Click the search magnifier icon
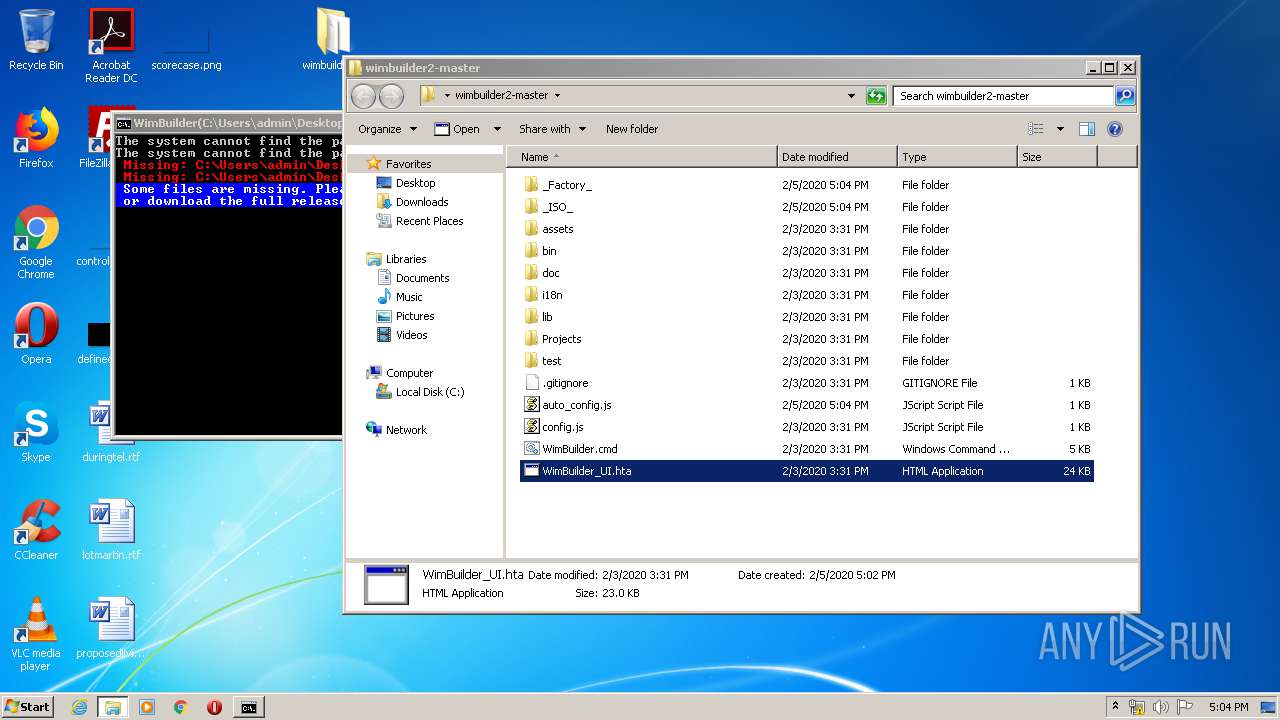Image resolution: width=1280 pixels, height=720 pixels. coord(1125,96)
